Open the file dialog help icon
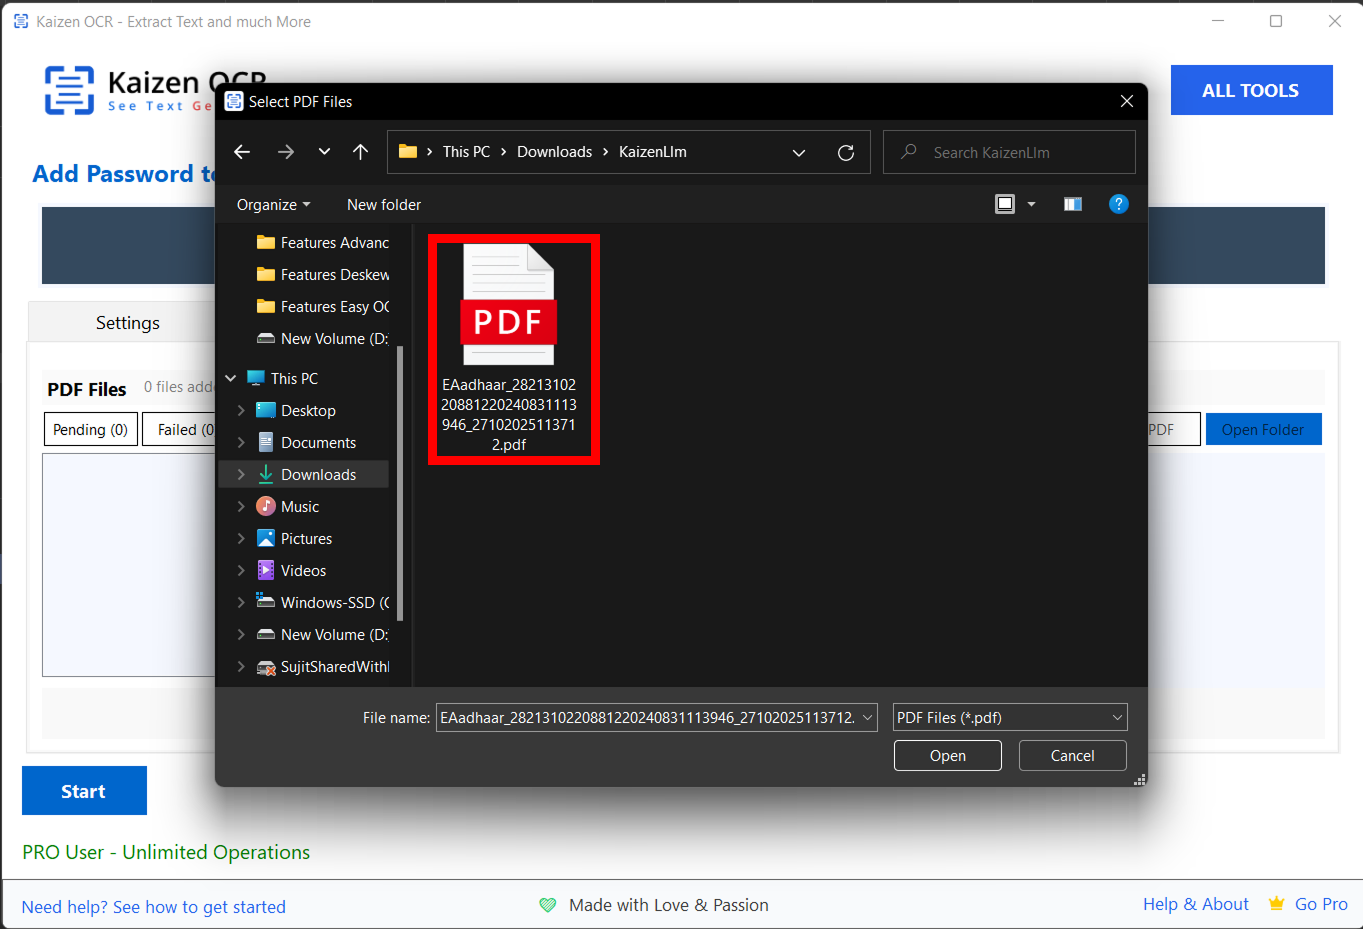This screenshot has width=1363, height=929. pyautogui.click(x=1119, y=204)
